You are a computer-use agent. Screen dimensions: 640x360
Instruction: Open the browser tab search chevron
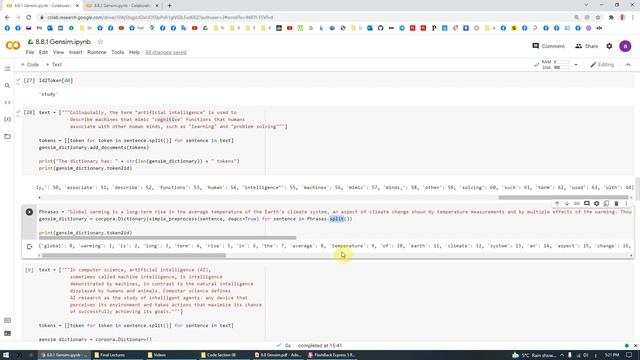click(x=586, y=5)
